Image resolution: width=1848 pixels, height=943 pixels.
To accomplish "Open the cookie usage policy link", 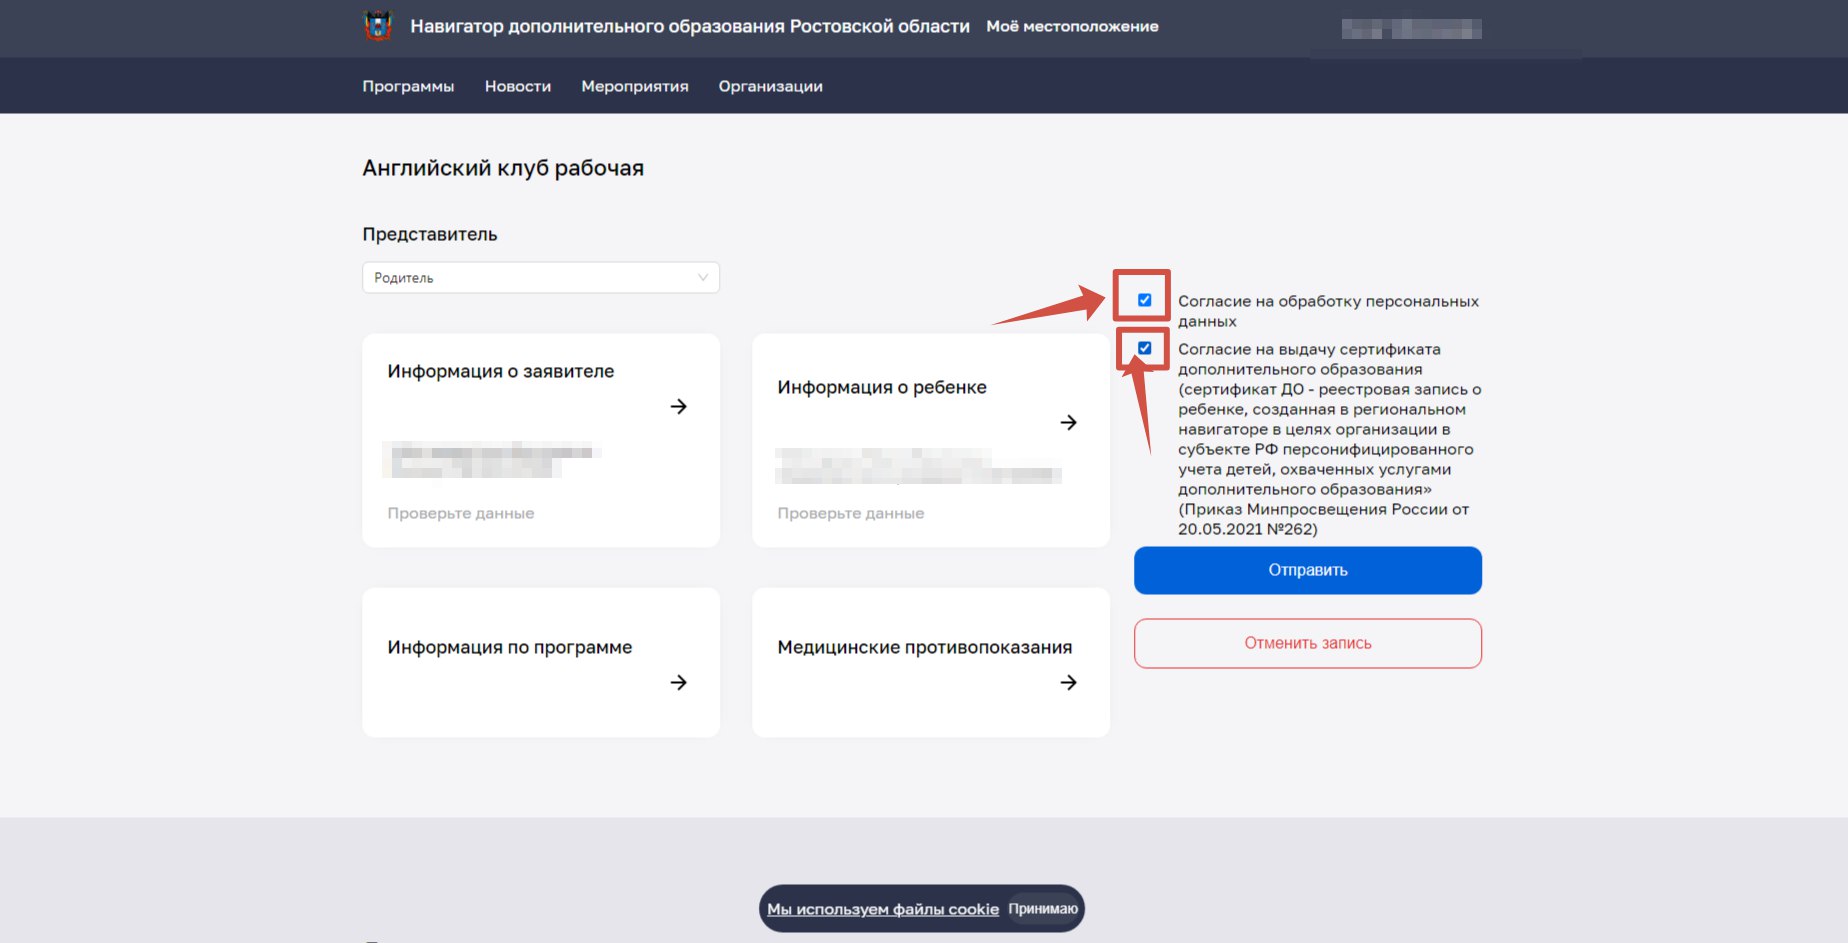I will 882,909.
